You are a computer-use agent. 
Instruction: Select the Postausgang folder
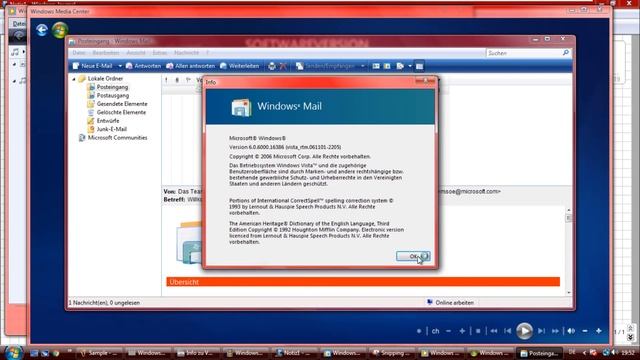click(113, 96)
